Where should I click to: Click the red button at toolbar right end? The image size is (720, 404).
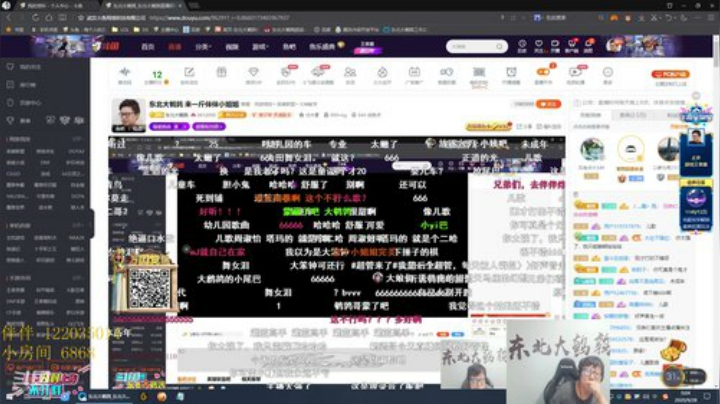(x=670, y=74)
